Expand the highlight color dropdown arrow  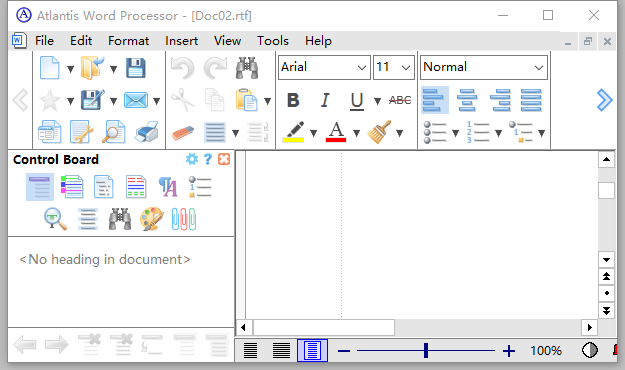[313, 133]
